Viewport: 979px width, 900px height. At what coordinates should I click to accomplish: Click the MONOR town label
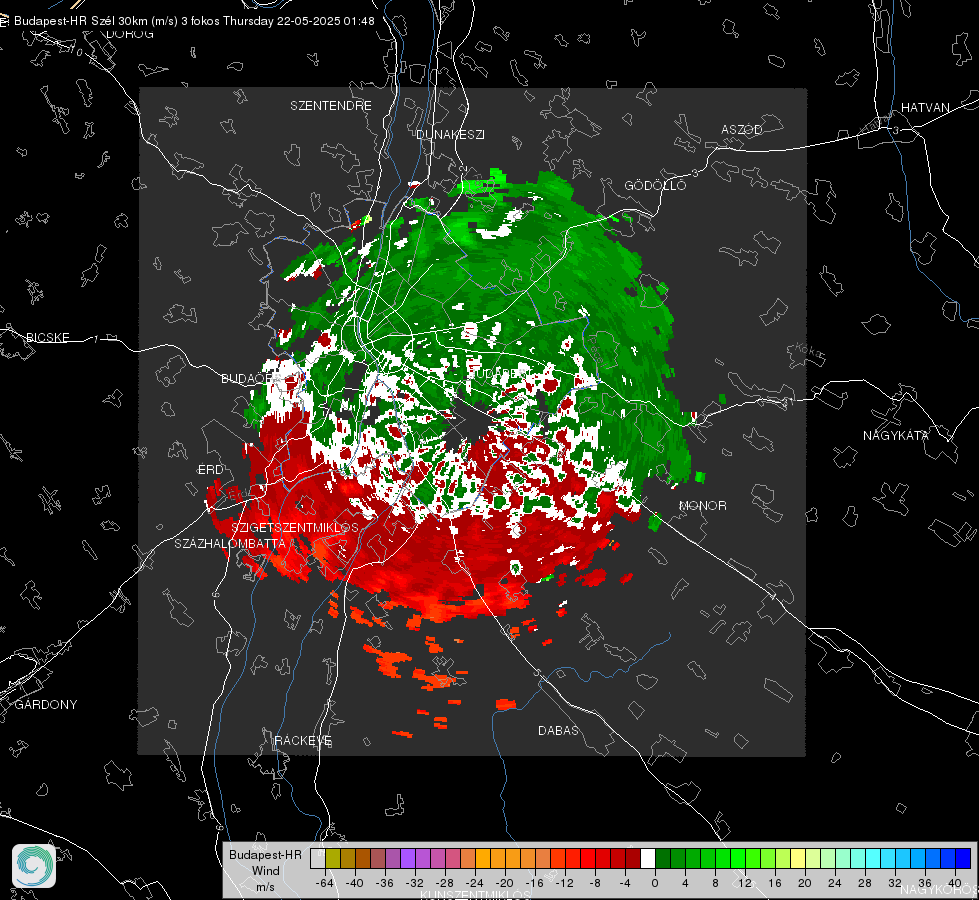pos(702,505)
